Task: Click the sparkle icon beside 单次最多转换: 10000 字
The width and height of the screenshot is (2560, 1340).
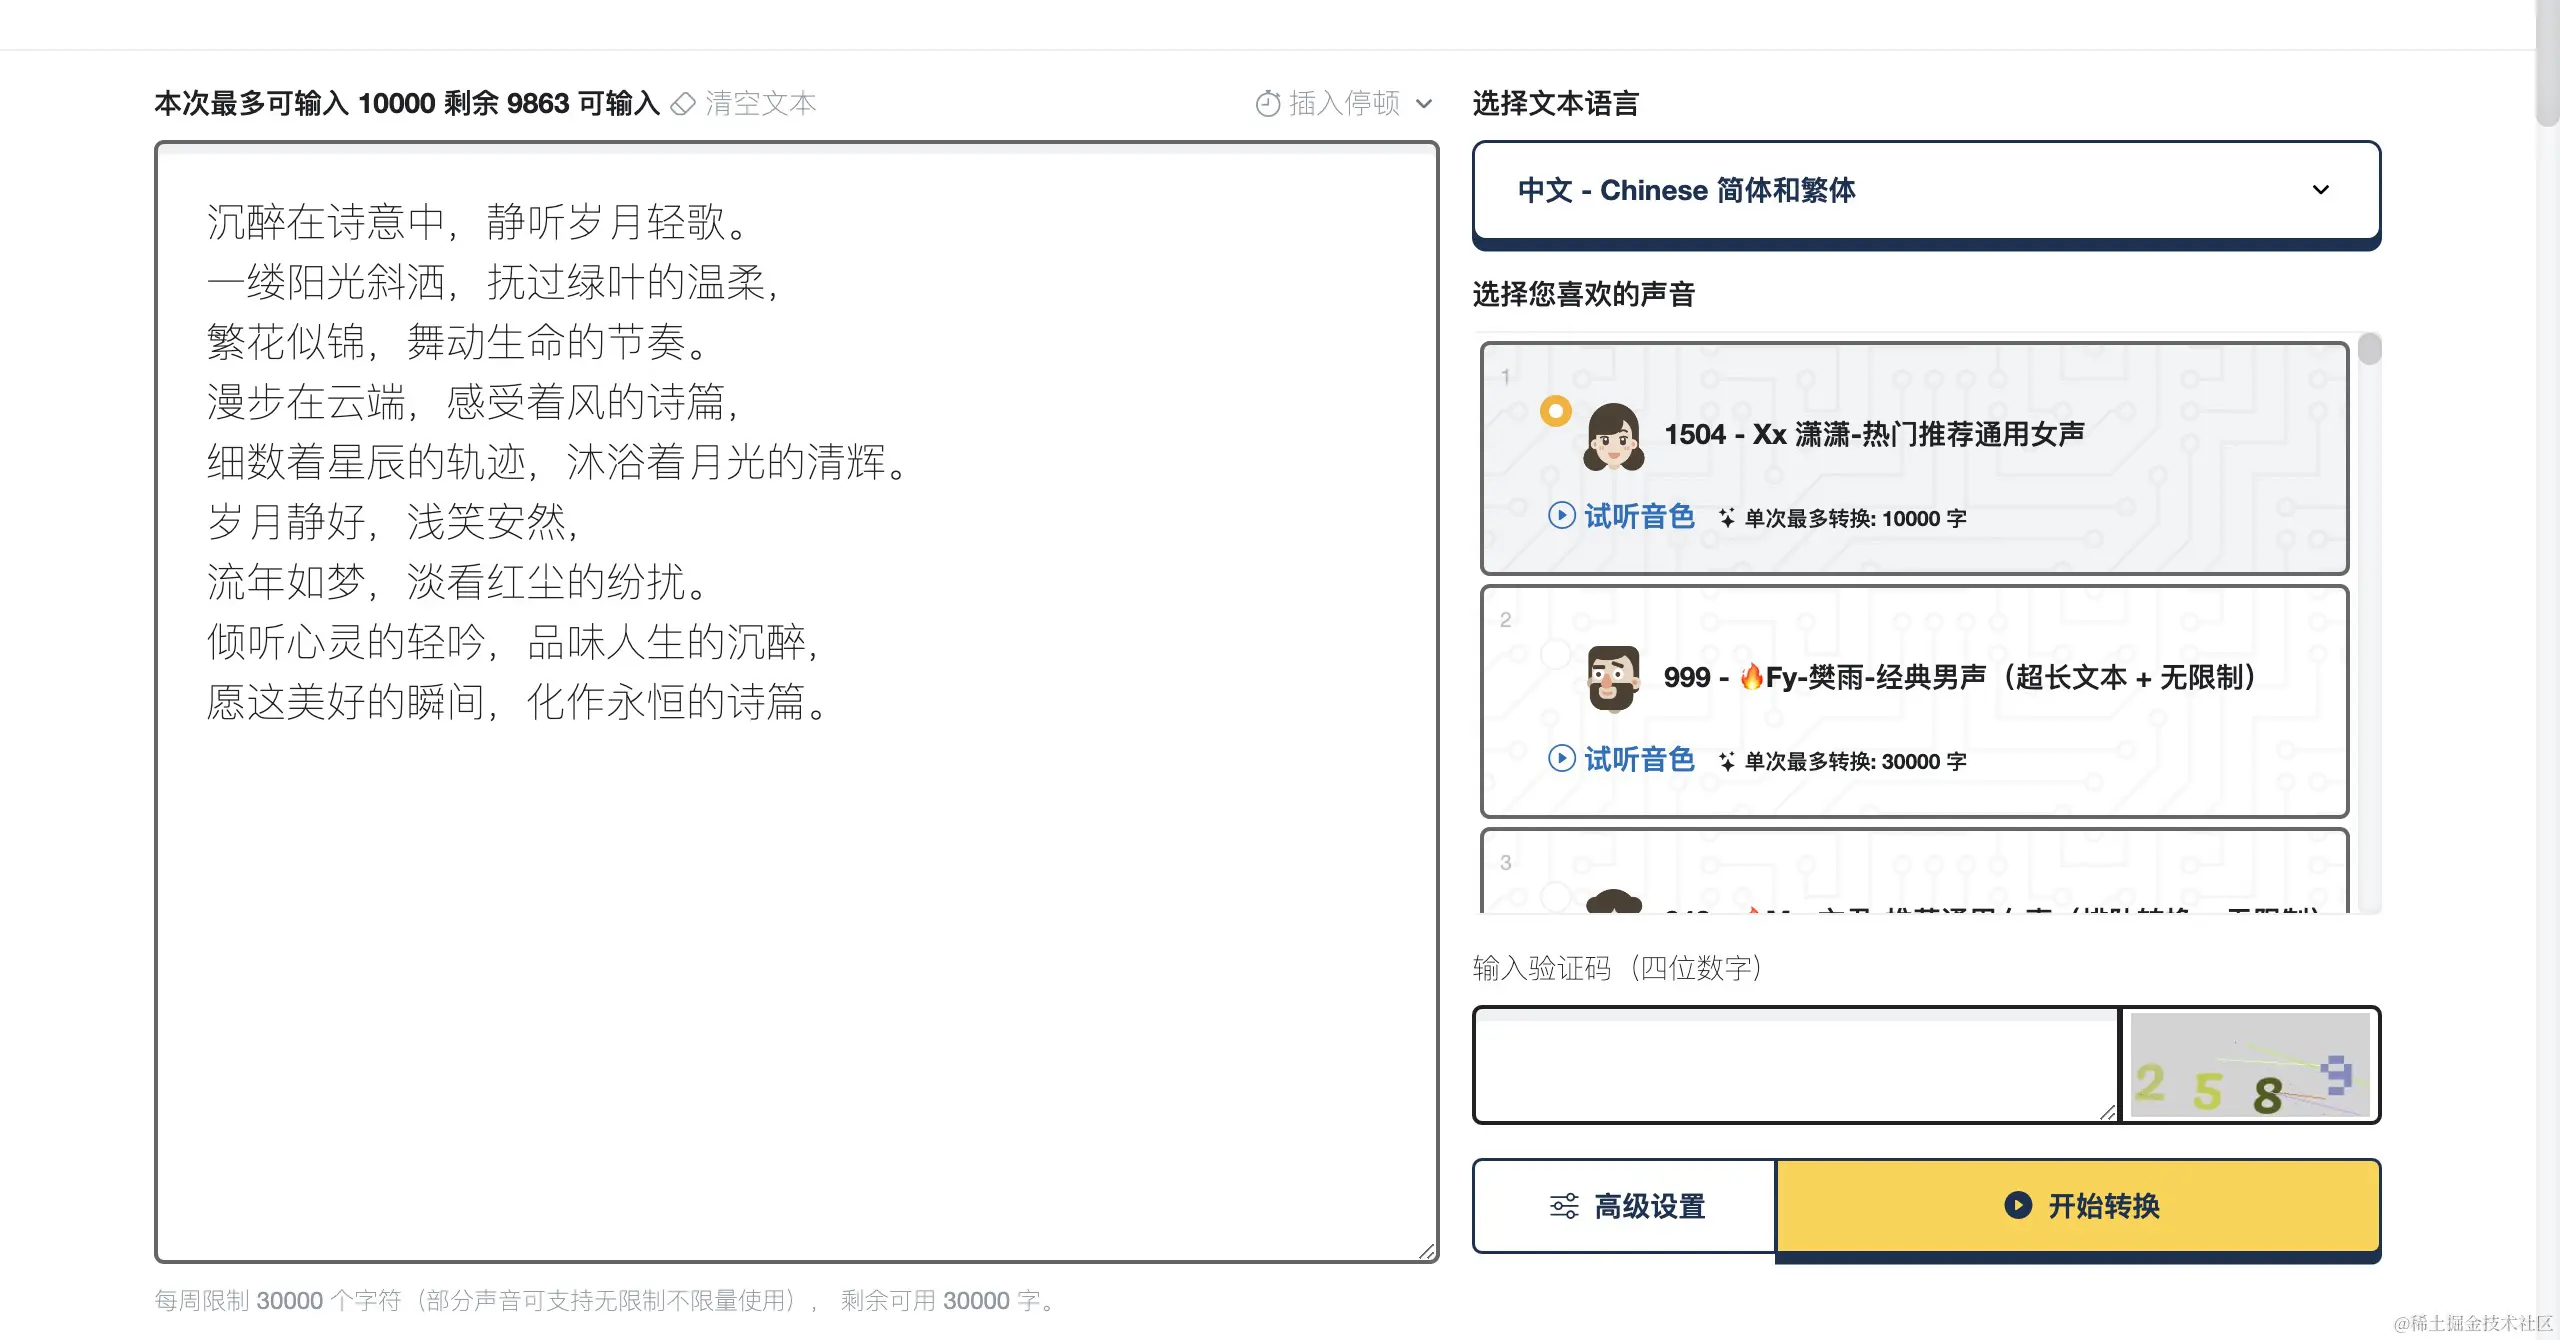Action: coord(1727,518)
